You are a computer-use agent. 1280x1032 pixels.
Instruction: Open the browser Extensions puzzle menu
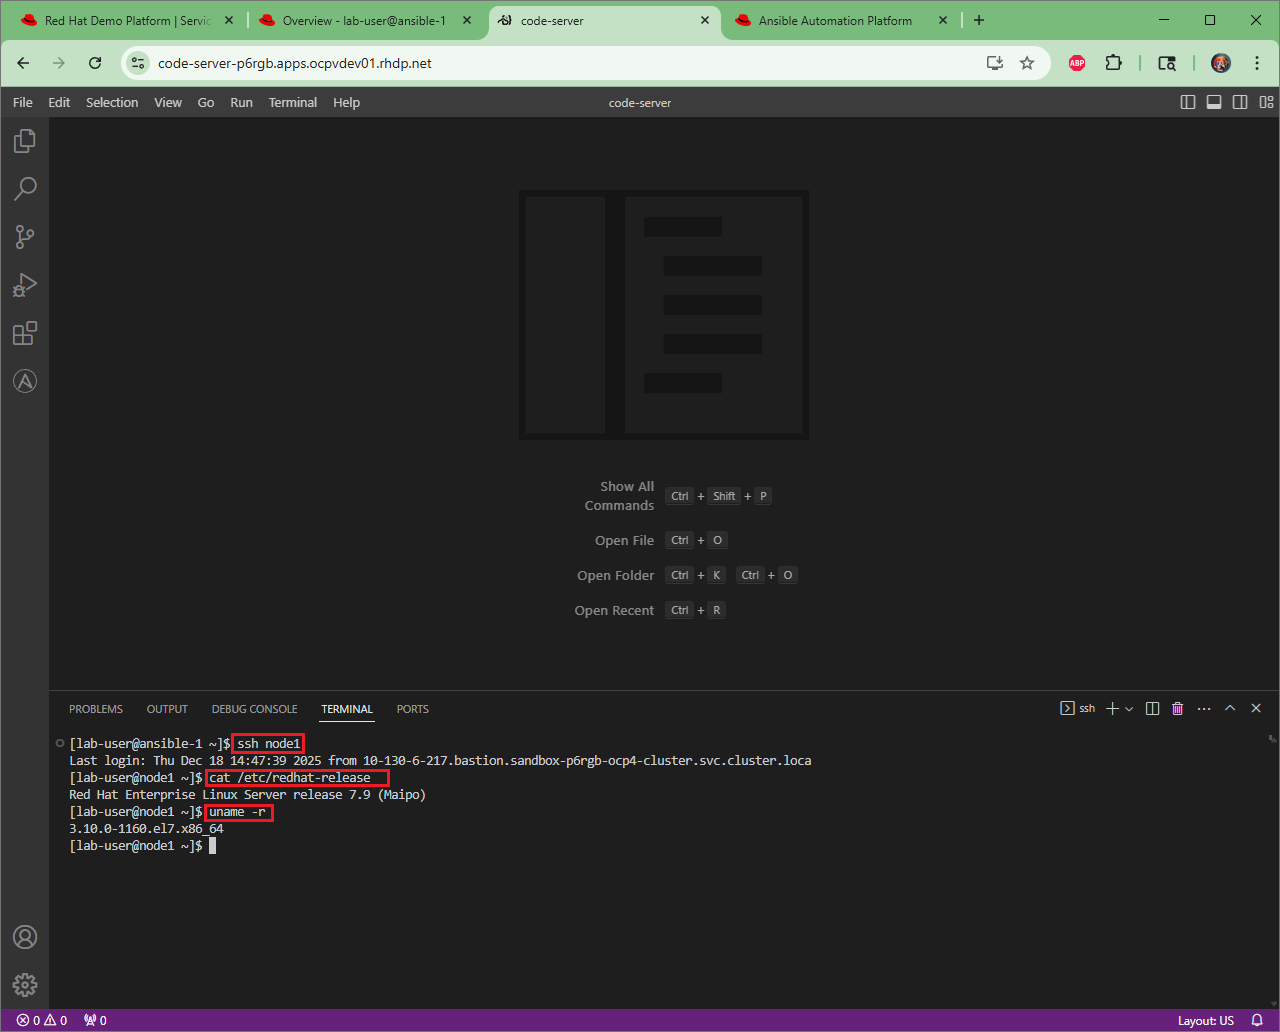point(1113,63)
